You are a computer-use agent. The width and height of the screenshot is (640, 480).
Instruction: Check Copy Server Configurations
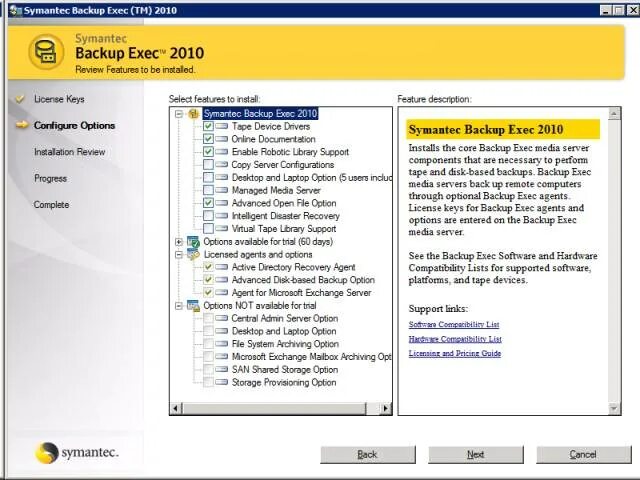(x=208, y=164)
